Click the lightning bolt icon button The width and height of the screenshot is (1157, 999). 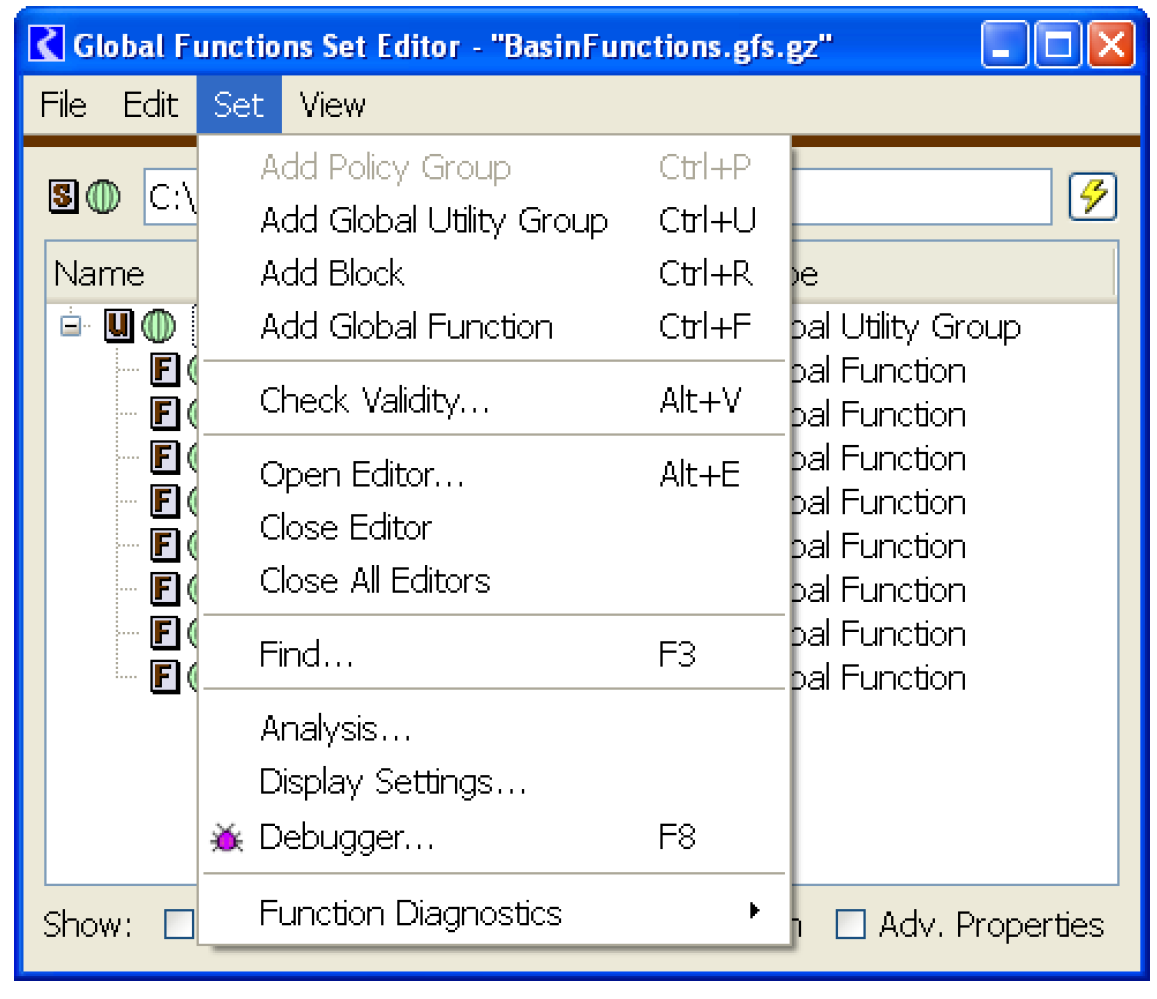pos(1093,196)
